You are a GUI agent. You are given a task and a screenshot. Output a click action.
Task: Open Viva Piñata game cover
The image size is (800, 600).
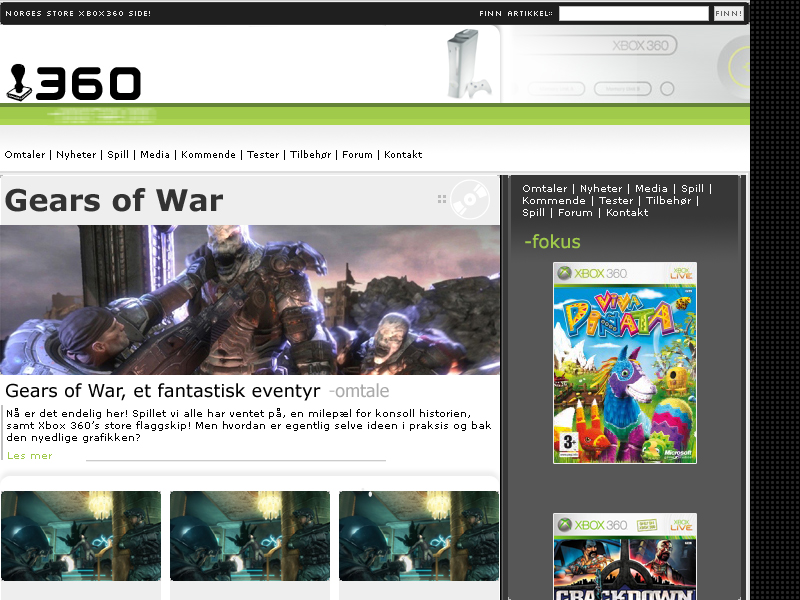[625, 363]
